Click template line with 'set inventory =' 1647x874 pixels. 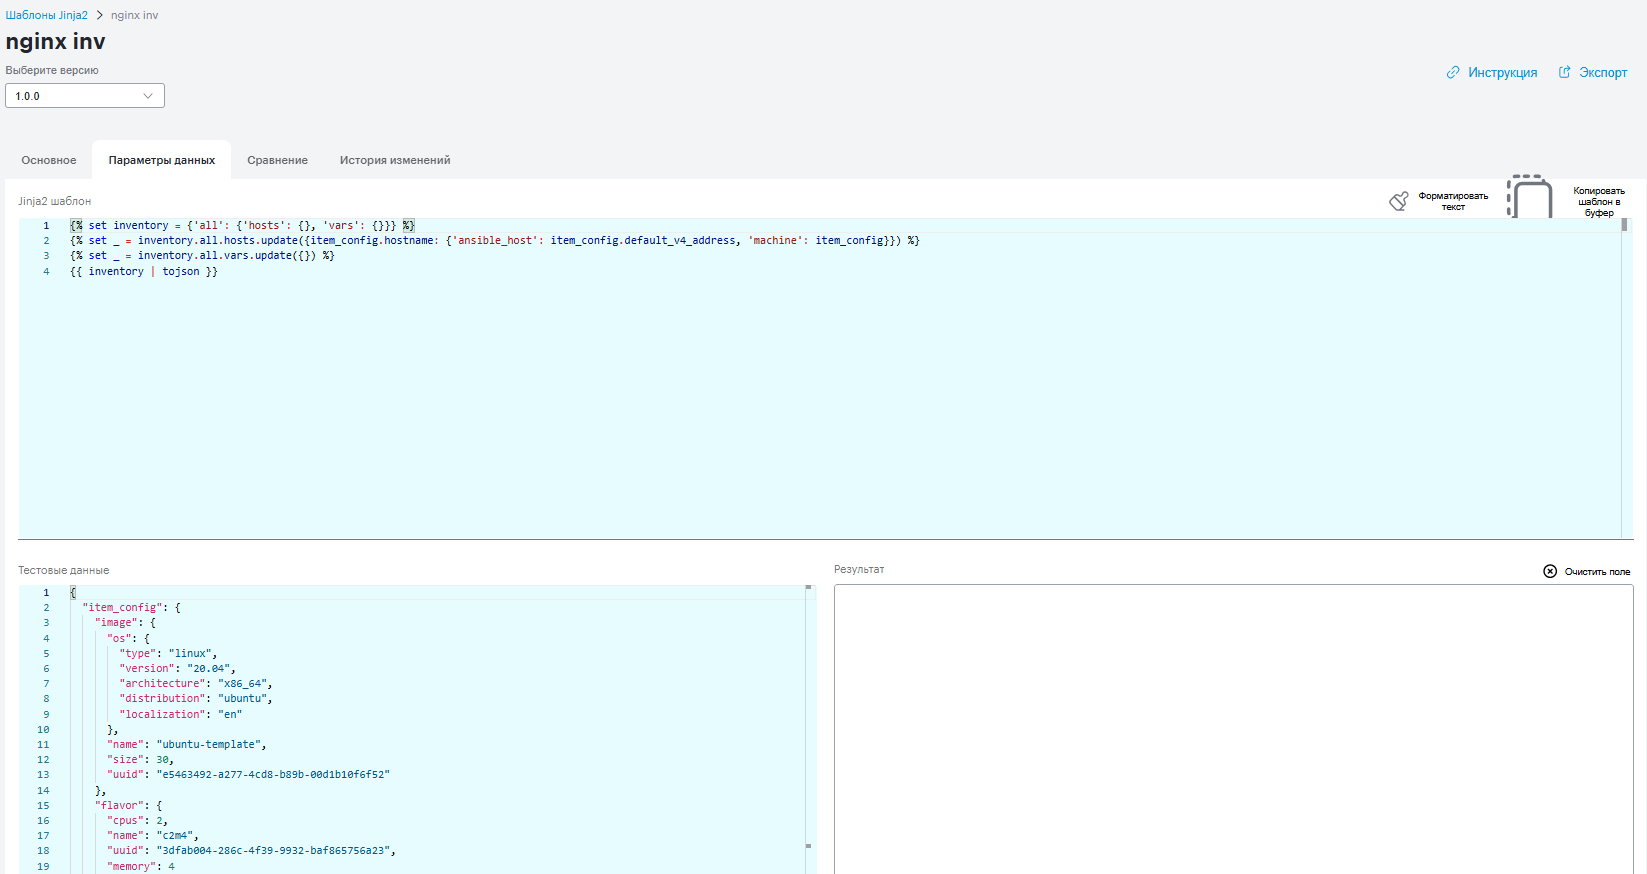coord(242,225)
